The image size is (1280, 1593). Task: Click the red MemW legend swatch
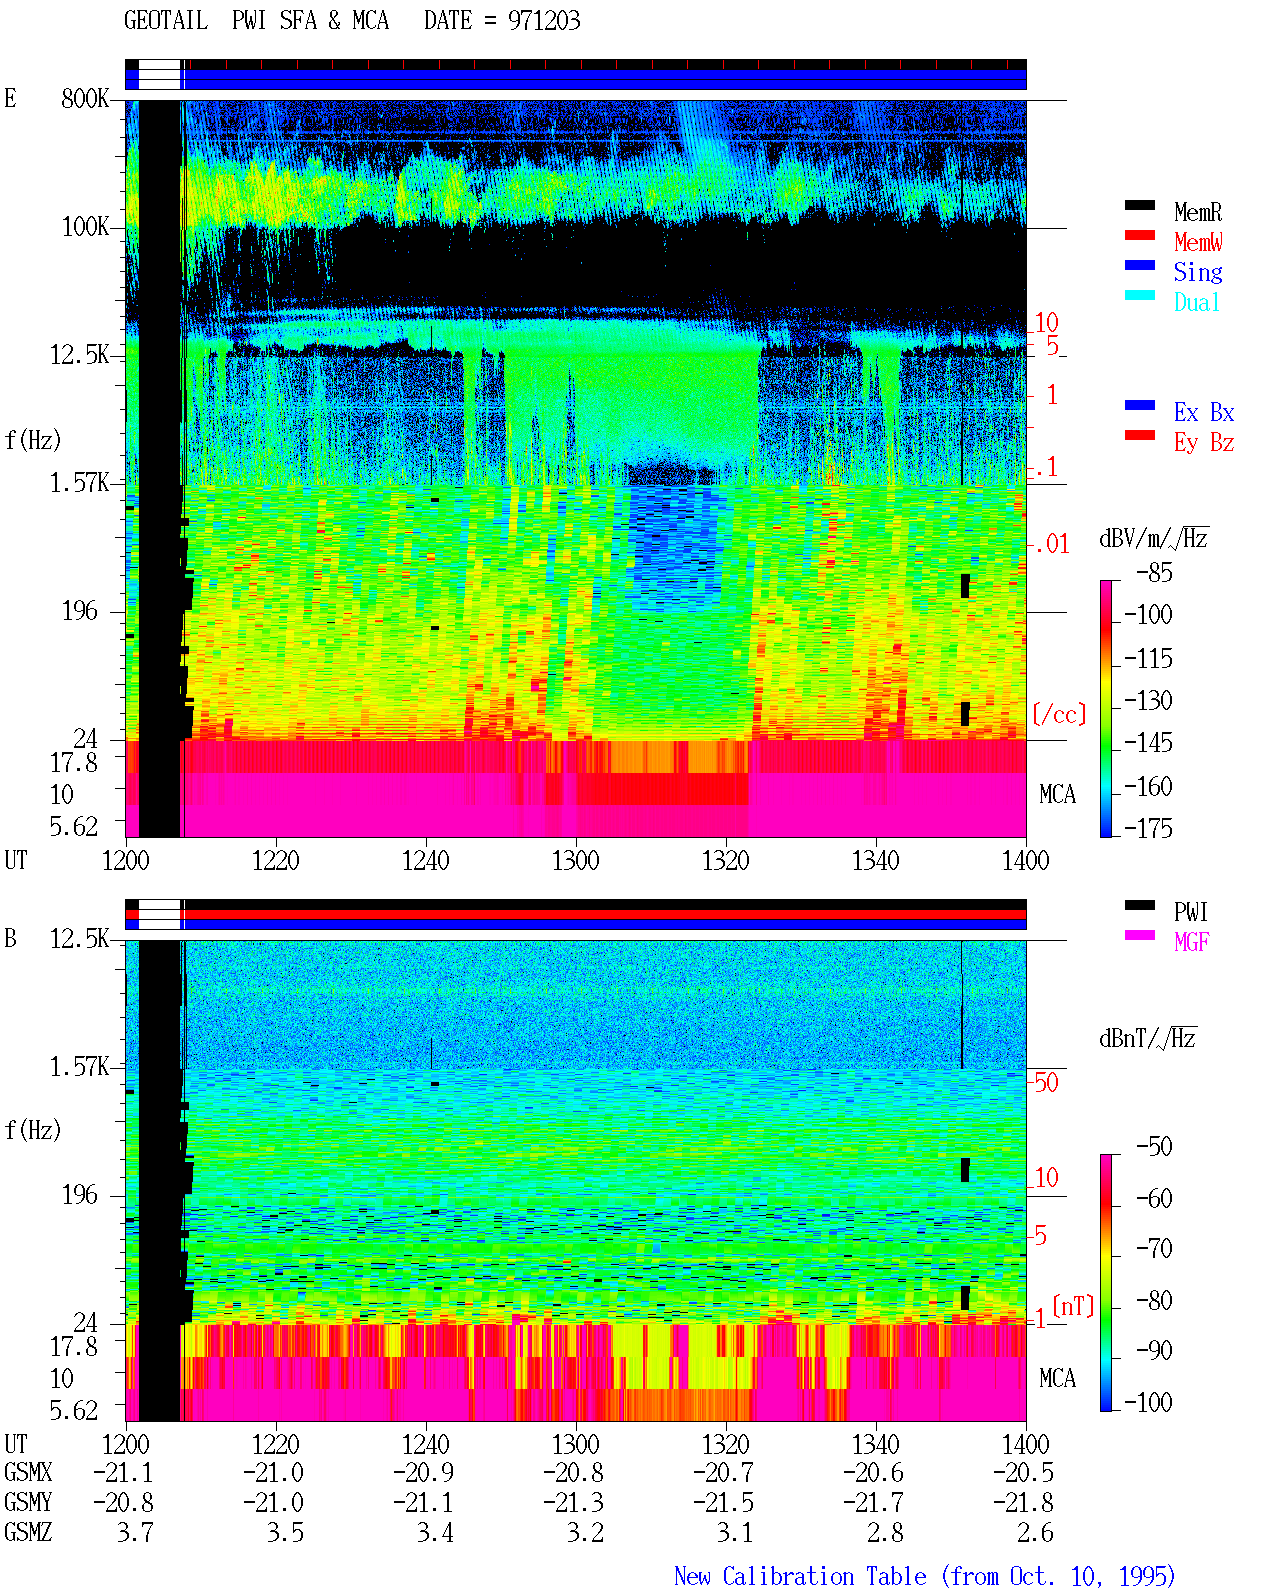pos(1139,236)
